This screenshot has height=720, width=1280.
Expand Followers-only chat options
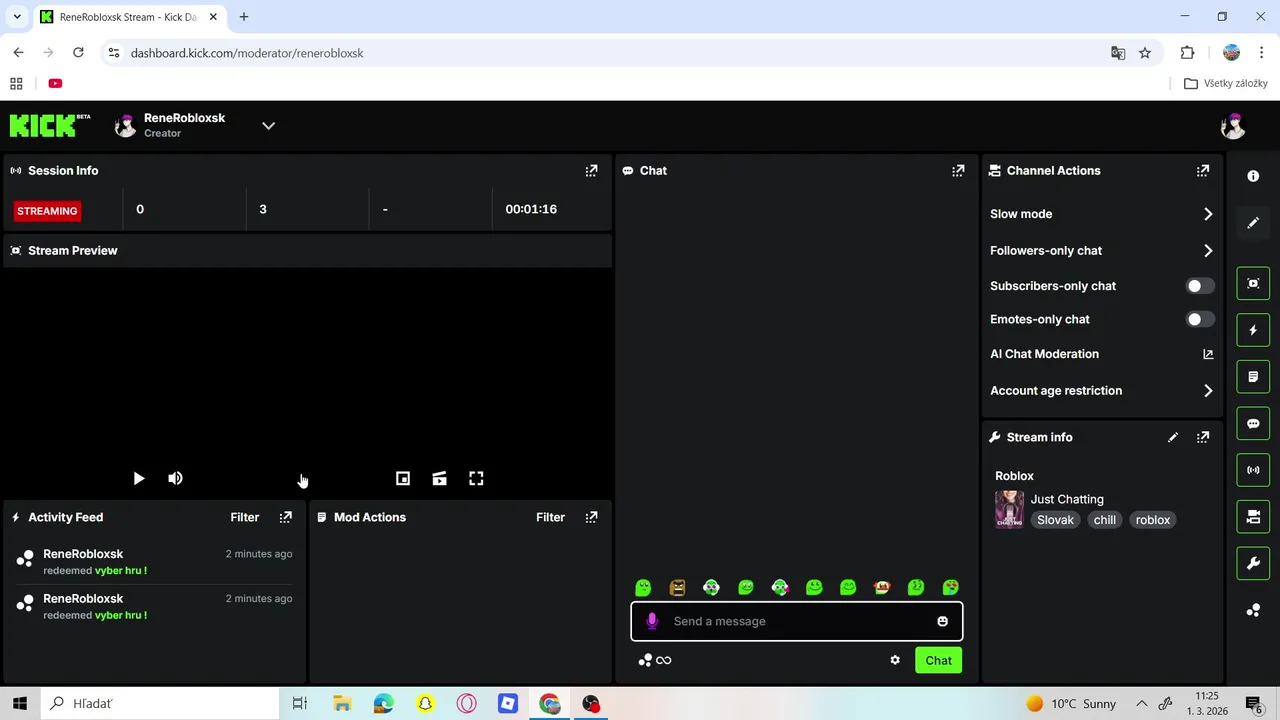point(1208,251)
